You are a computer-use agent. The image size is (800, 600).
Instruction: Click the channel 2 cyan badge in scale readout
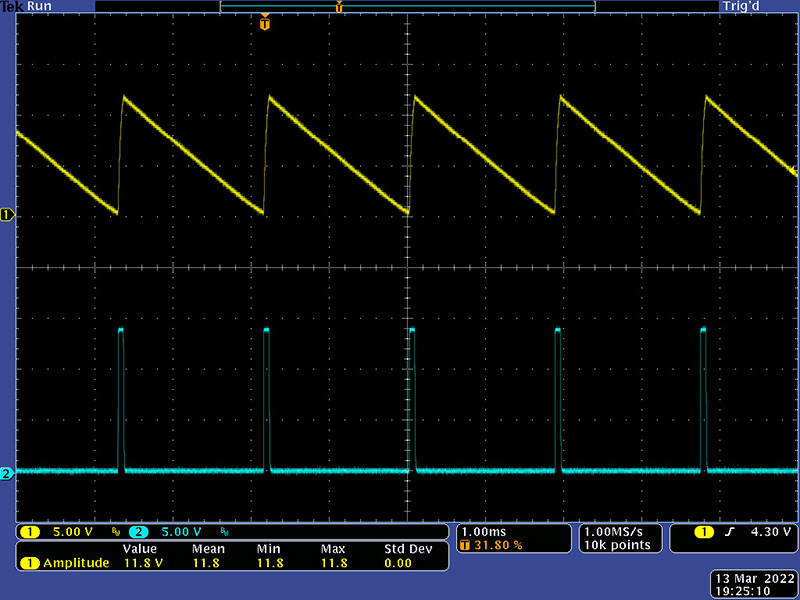pyautogui.click(x=139, y=532)
